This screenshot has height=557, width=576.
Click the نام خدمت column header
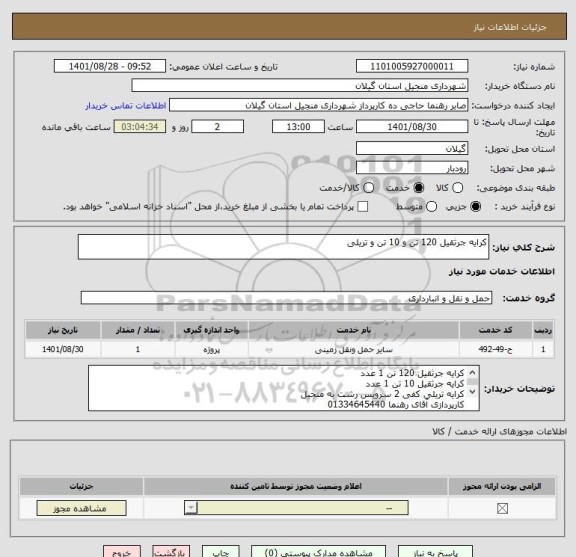tap(353, 330)
